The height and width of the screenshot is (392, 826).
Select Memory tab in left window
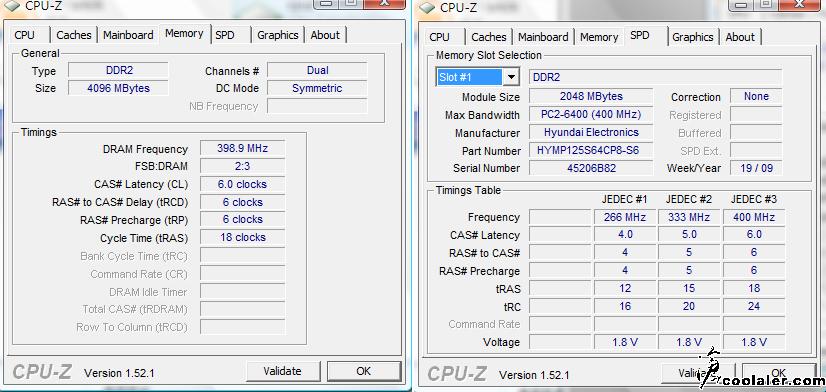184,34
